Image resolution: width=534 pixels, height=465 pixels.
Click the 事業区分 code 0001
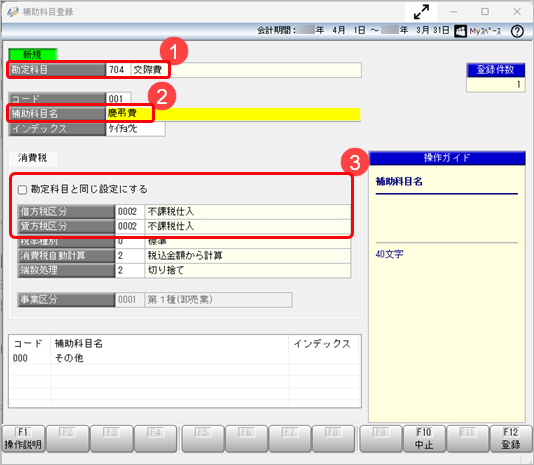pos(130,300)
